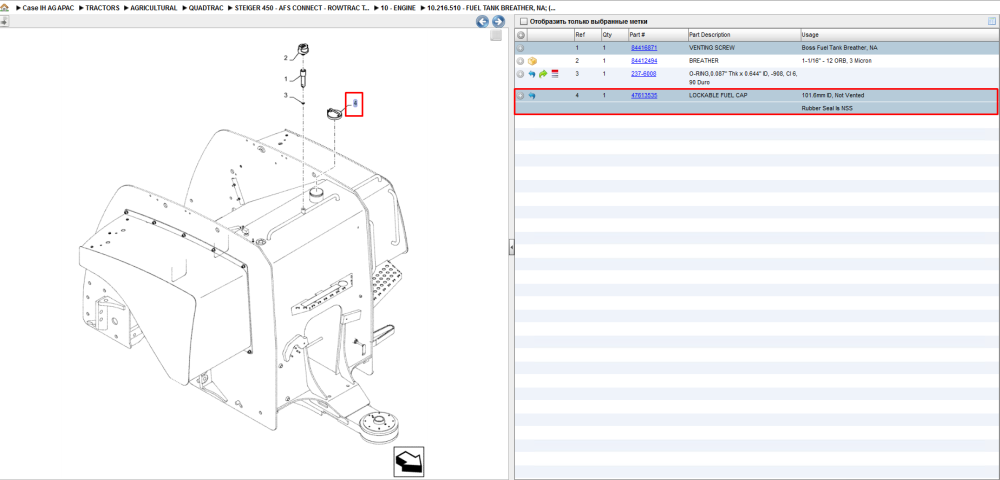Image resolution: width=1000 pixels, height=480 pixels.
Task: Click the gray square button above the diagram
Action: pyautogui.click(x=496, y=36)
